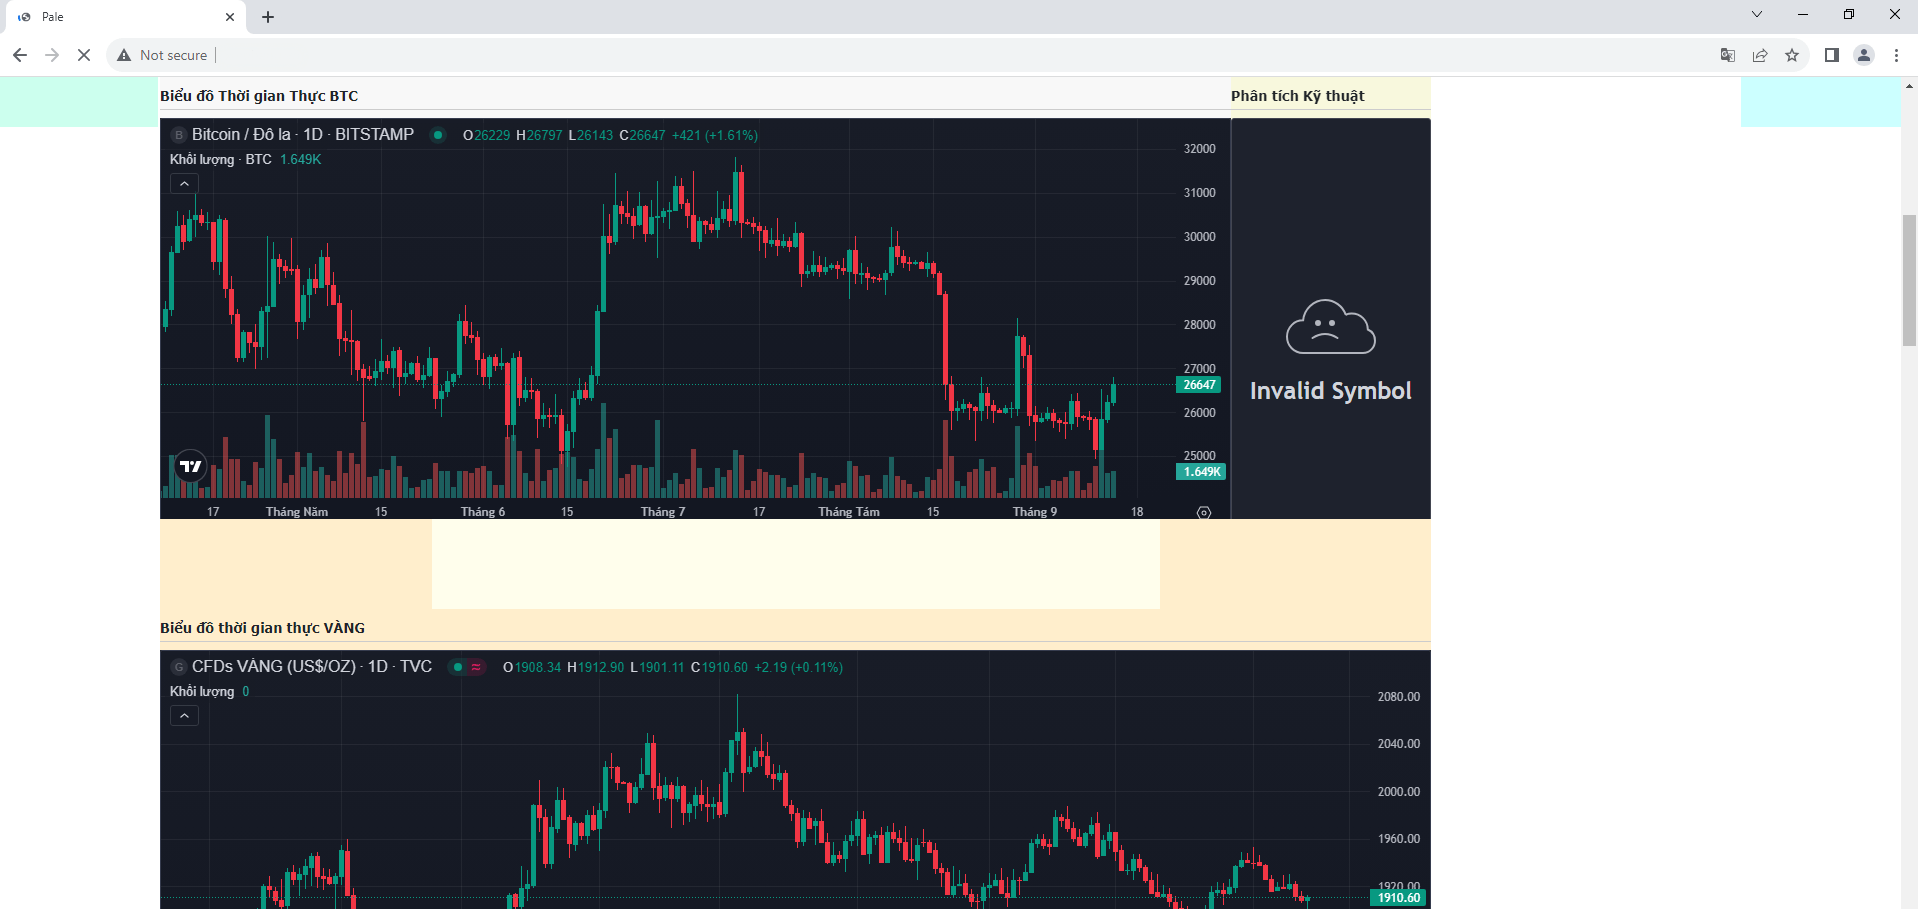This screenshot has height=909, width=1918.
Task: Click the Khối lượng · BTC volume label
Action: pos(221,159)
